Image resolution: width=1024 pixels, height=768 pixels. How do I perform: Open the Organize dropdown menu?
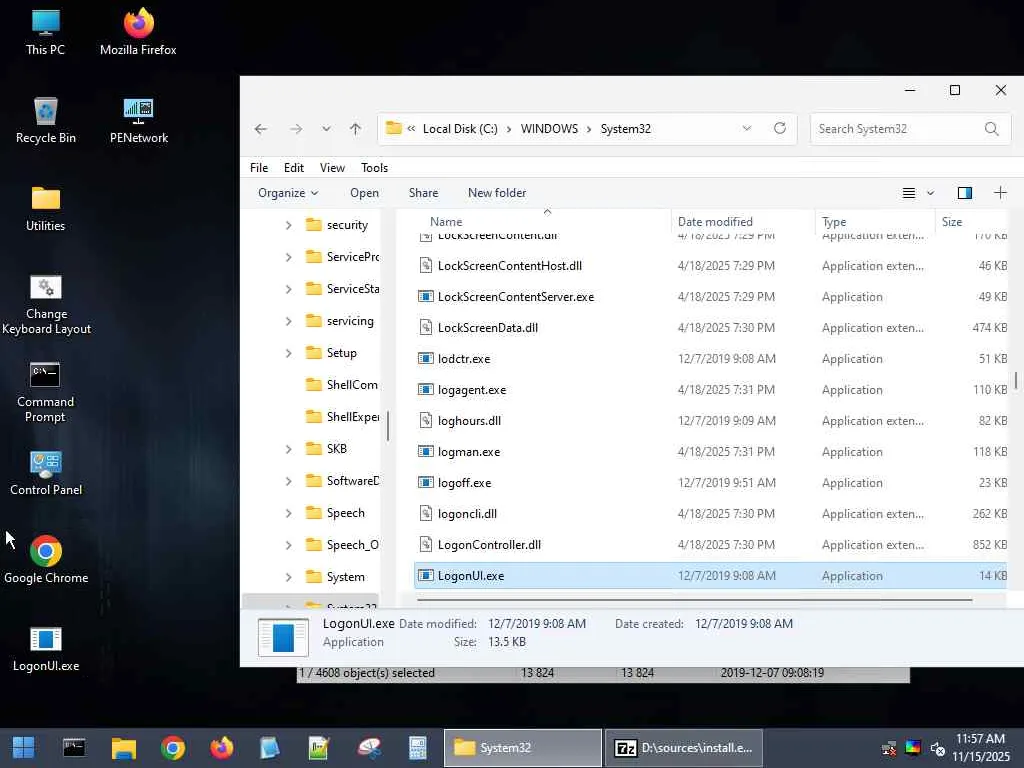click(288, 193)
